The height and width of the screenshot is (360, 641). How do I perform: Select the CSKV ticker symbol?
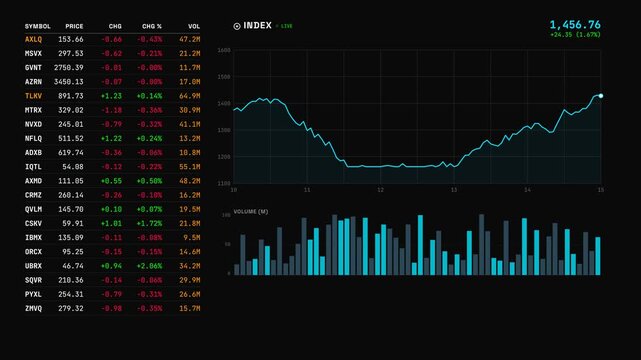33,224
